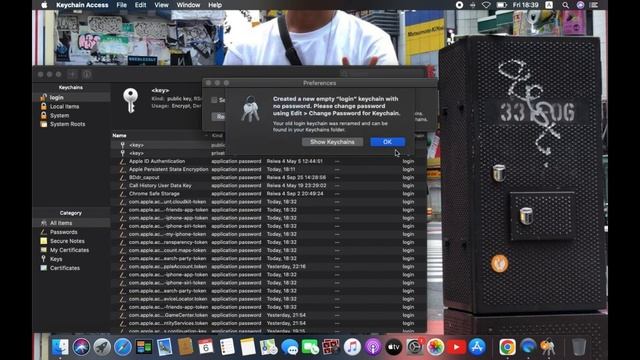
Task: Select All Items category
Action: coord(71,223)
